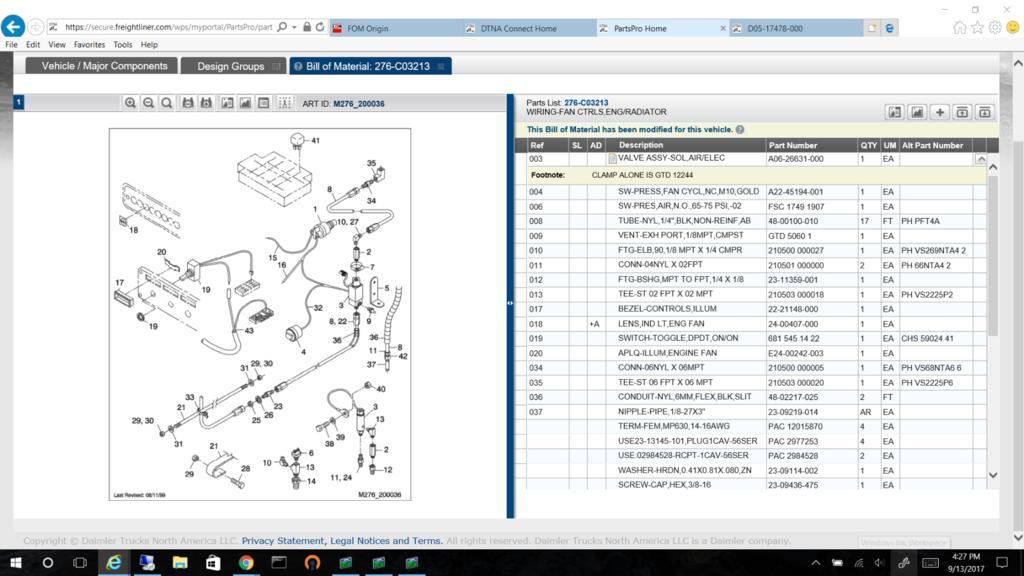Screen dimensions: 1024x576
Task: Open the Help menu
Action: point(149,44)
